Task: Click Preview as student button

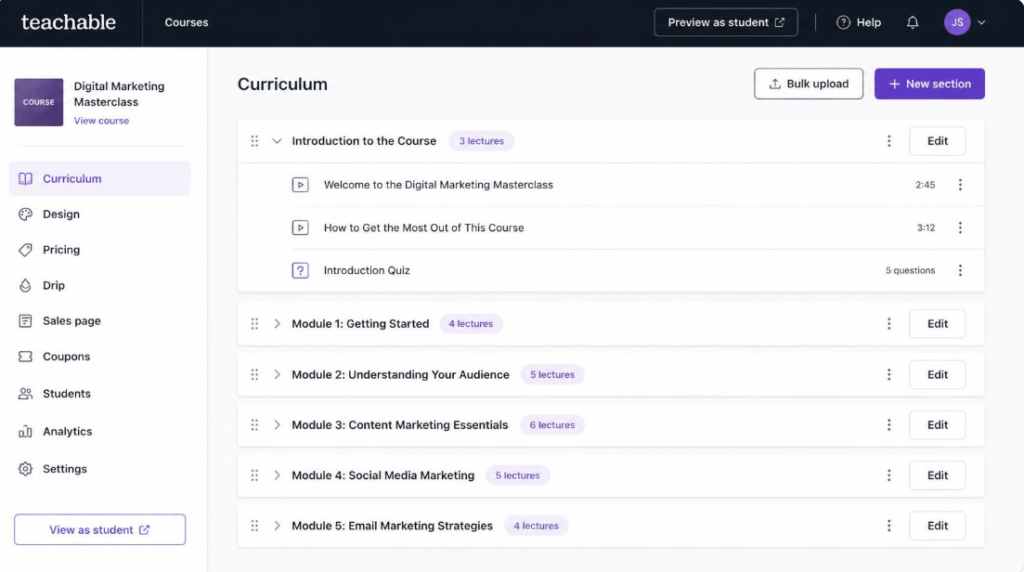Action: pos(726,22)
